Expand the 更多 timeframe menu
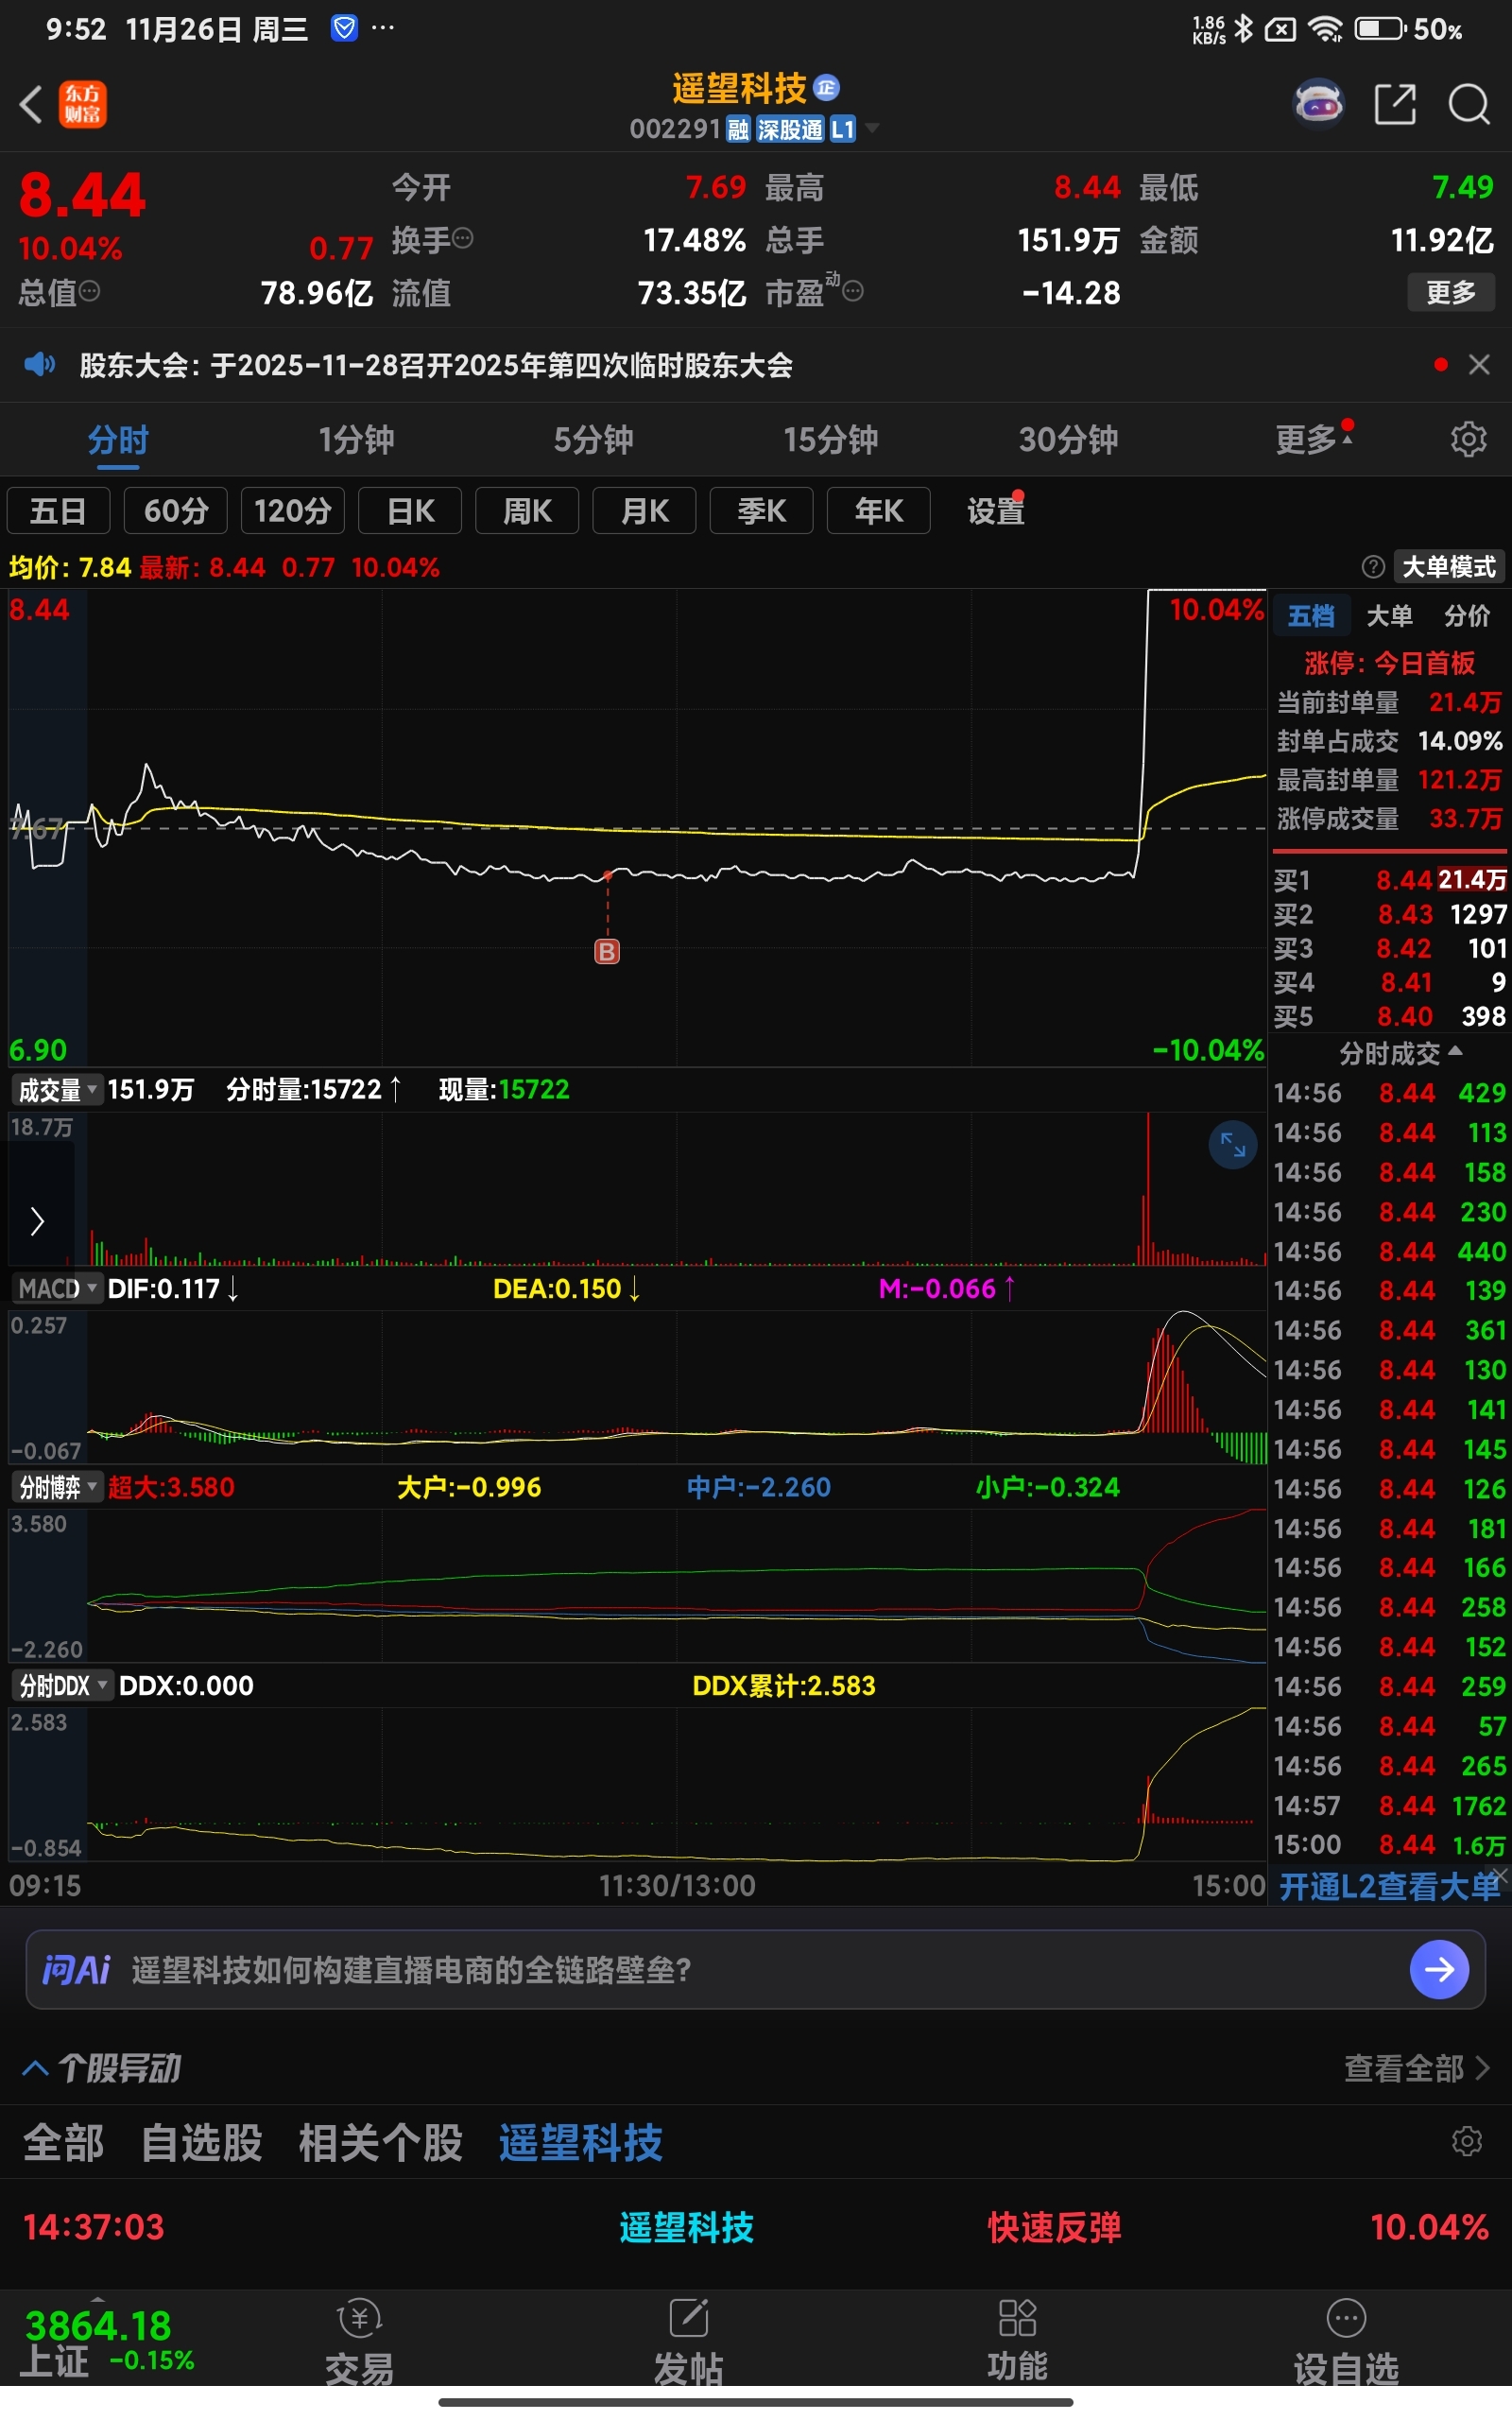Image resolution: width=1512 pixels, height=2420 pixels. (1313, 439)
